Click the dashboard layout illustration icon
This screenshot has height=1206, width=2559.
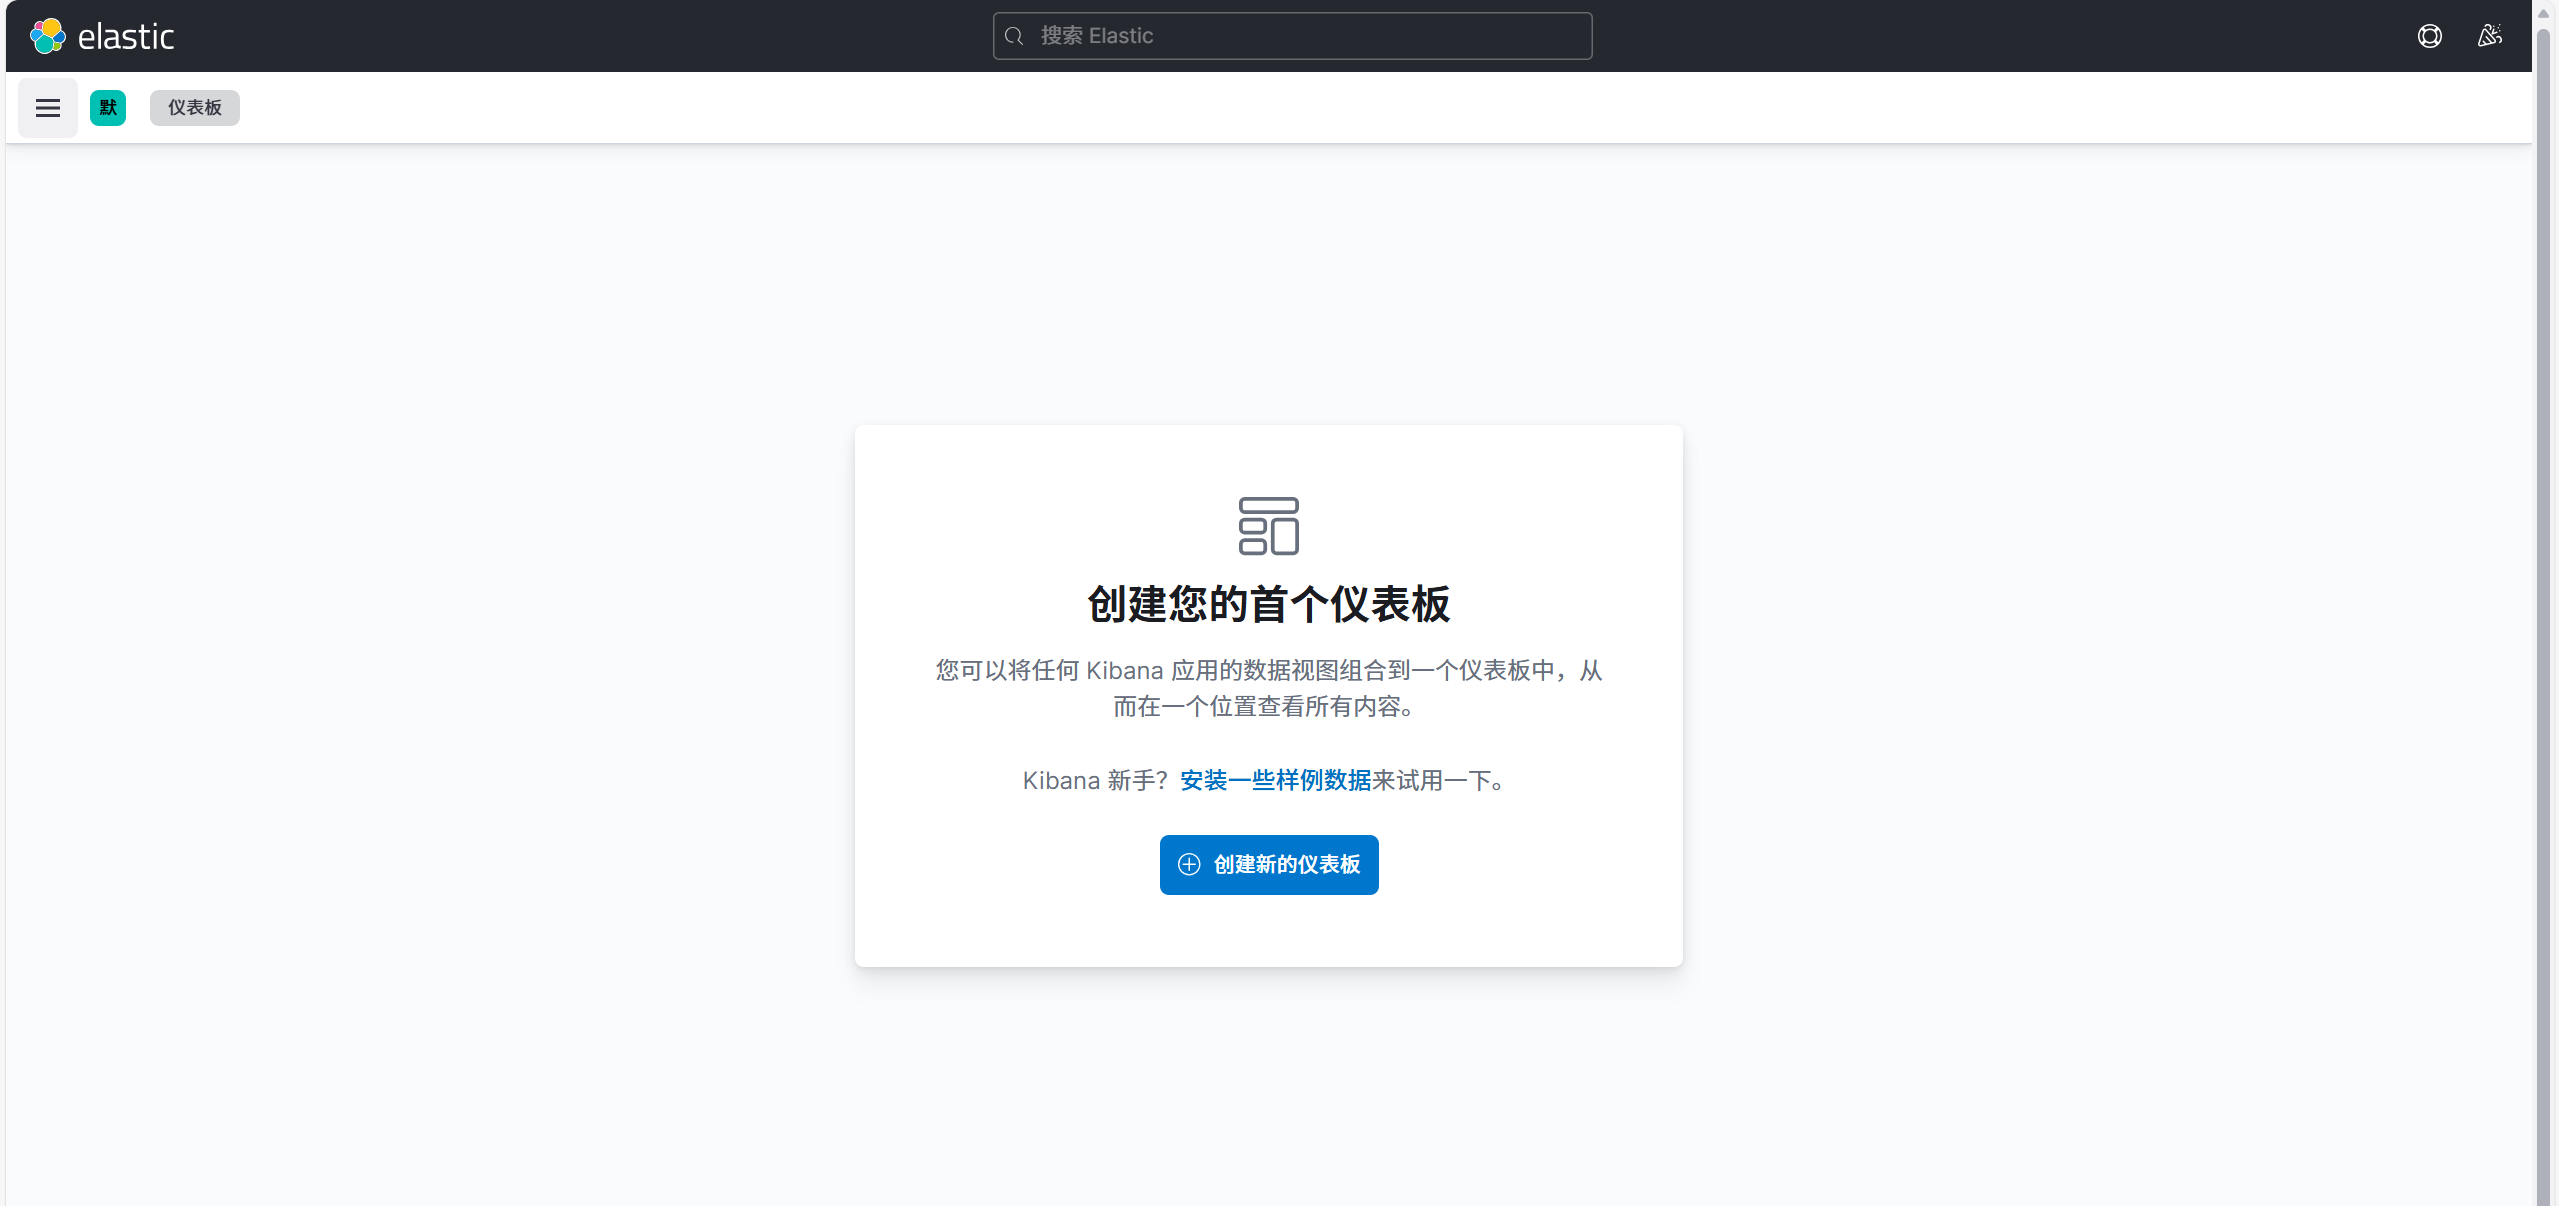pos(1268,526)
